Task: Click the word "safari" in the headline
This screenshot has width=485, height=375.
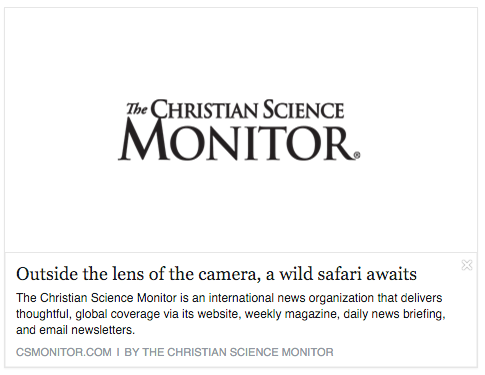Action: click(x=339, y=274)
